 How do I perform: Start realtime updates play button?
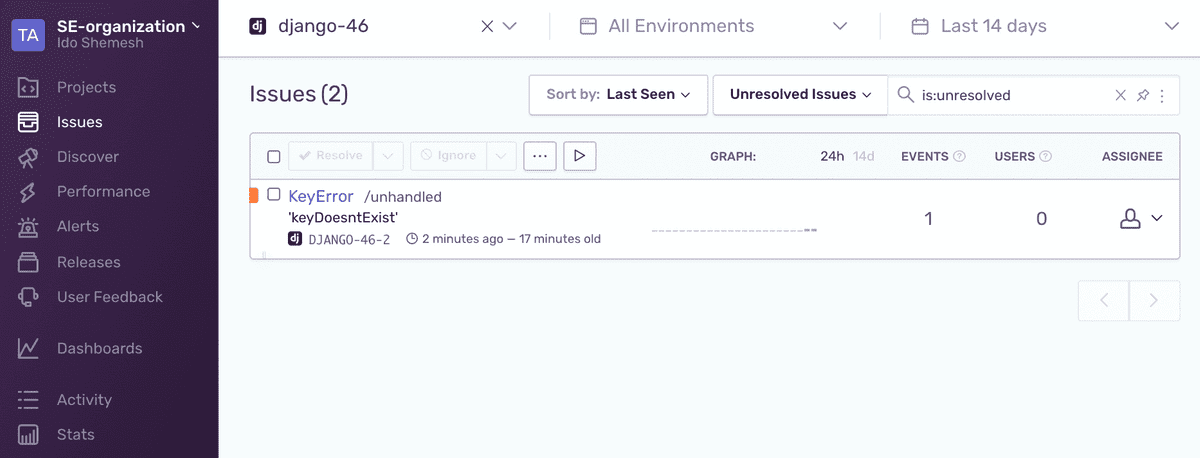(x=580, y=156)
